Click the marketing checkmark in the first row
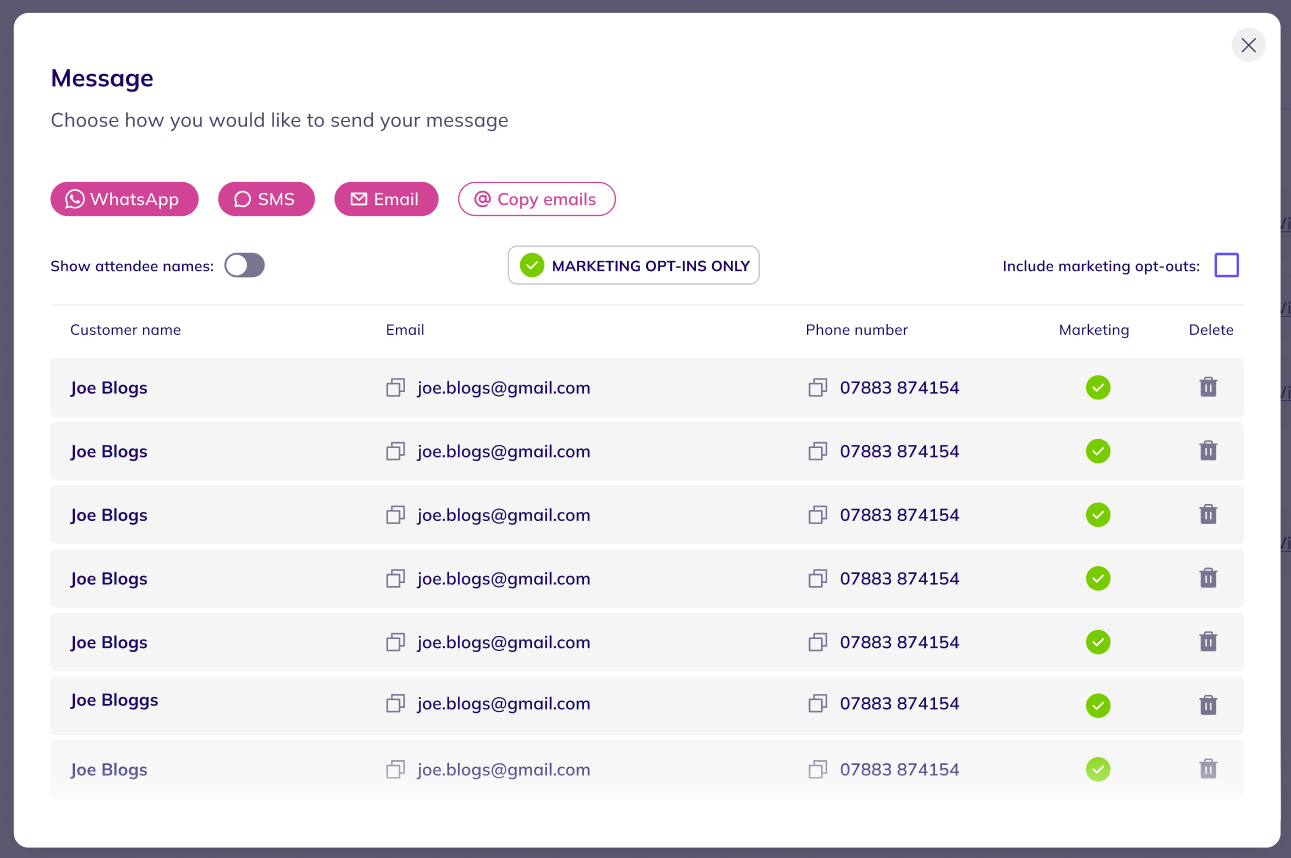 click(1098, 387)
